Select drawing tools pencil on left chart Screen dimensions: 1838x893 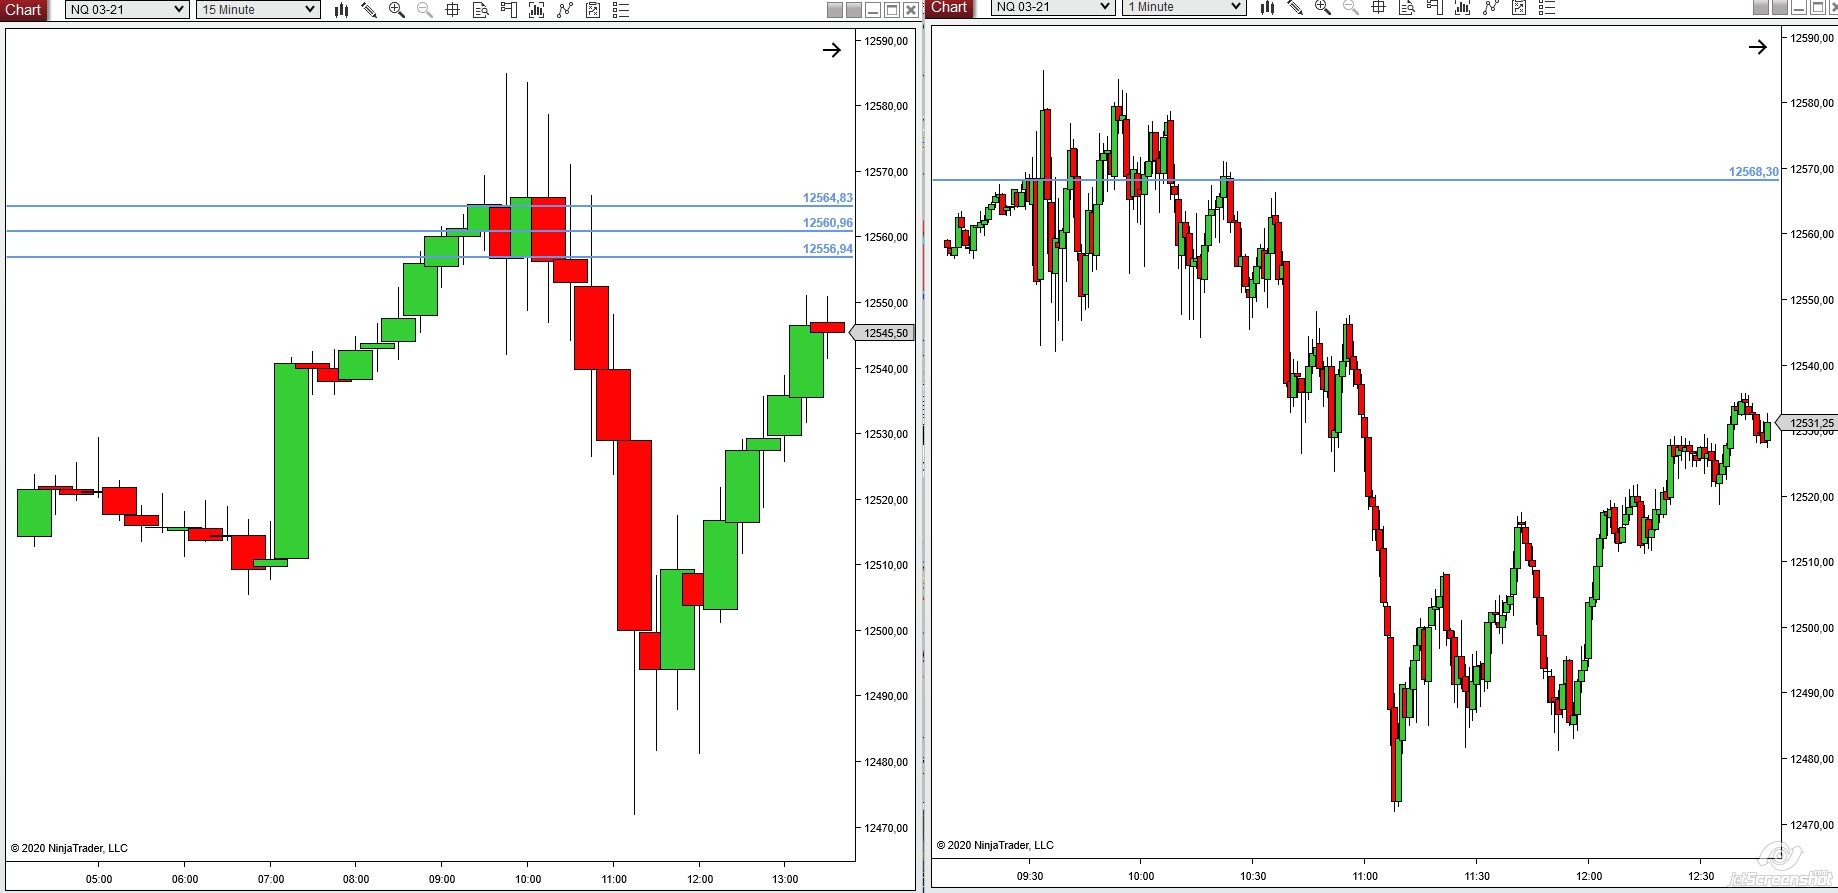pos(369,10)
